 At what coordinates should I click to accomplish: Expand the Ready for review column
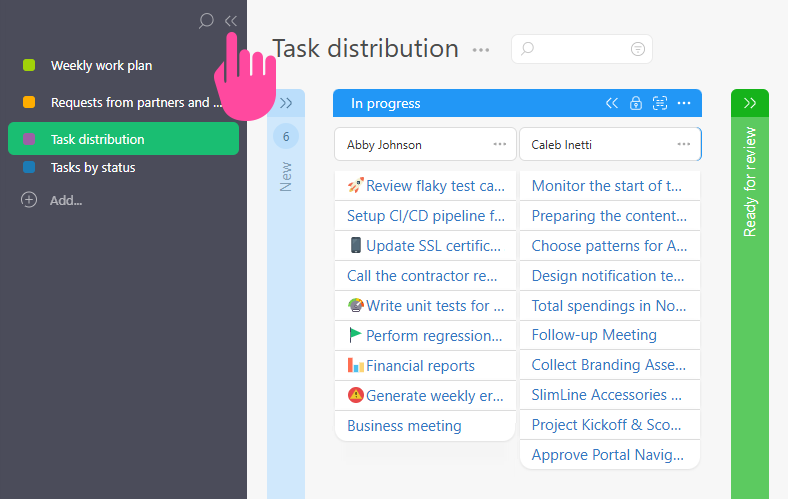[x=750, y=103]
